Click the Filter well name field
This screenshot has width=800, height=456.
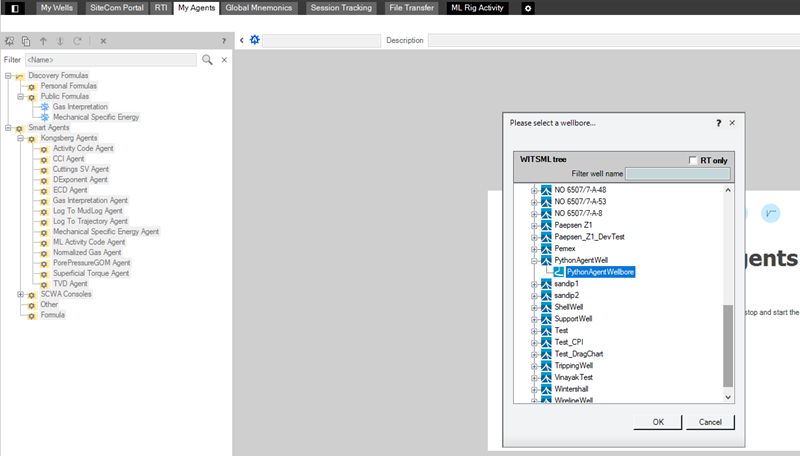678,173
